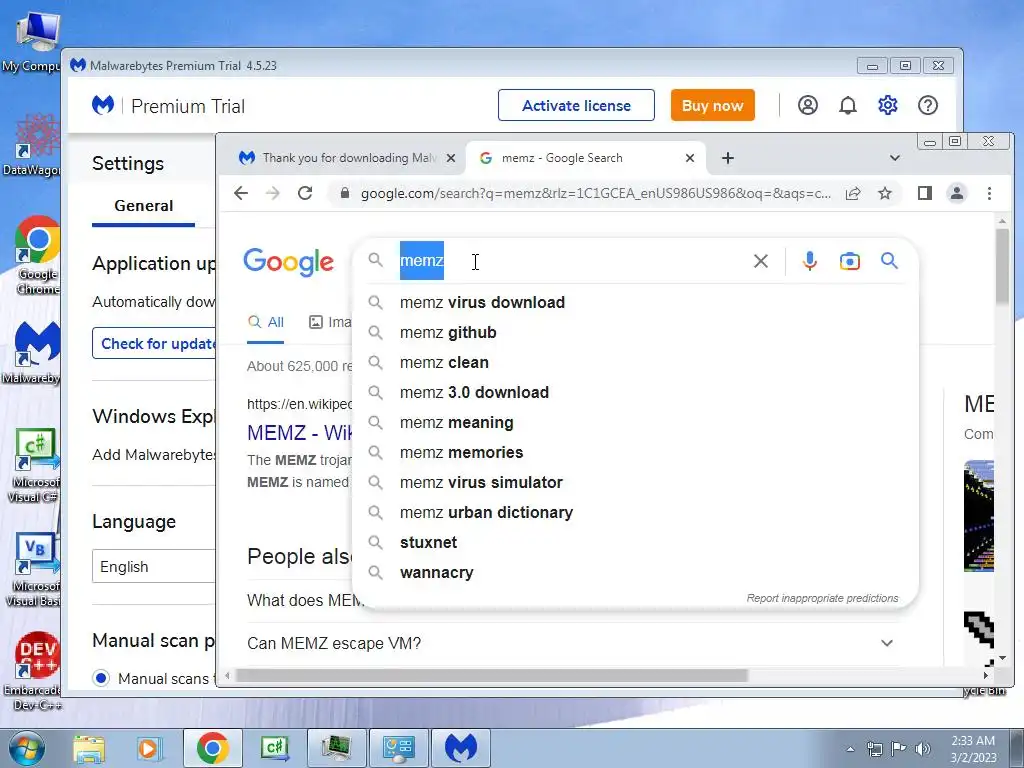Choose suggestion memz memories
The height and width of the screenshot is (768, 1024).
(x=635, y=453)
